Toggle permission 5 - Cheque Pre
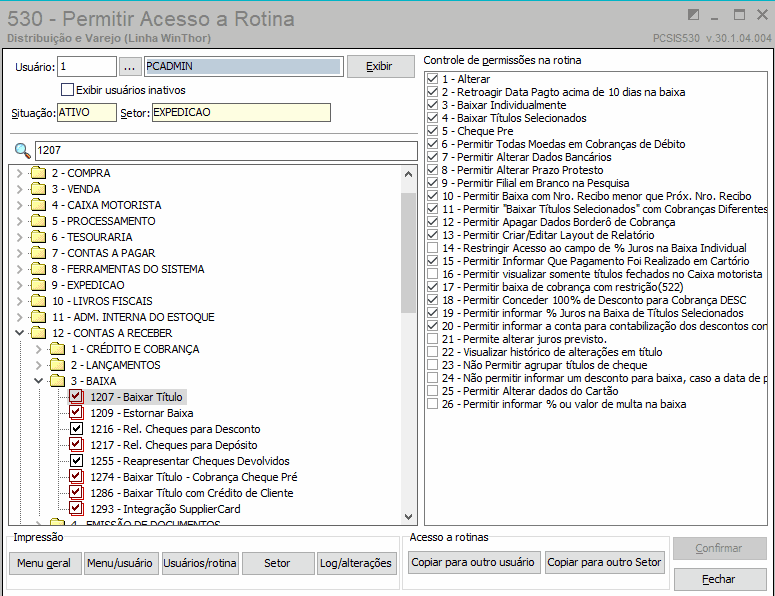Image resolution: width=775 pixels, height=596 pixels. click(x=432, y=130)
